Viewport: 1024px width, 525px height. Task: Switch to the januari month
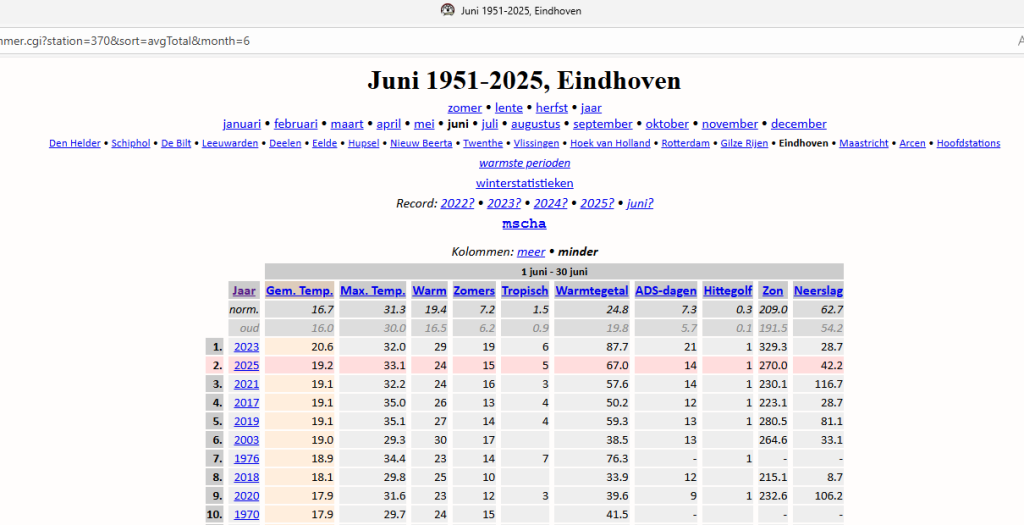coord(242,123)
